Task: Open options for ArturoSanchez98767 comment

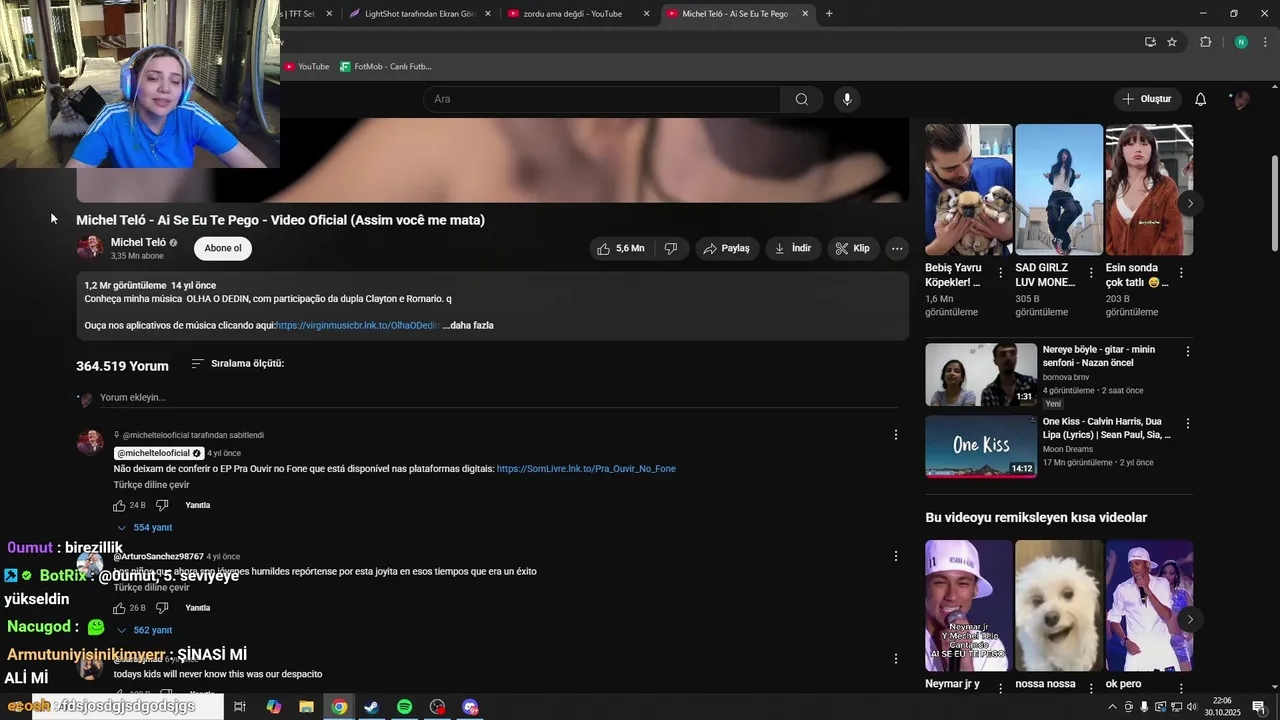Action: (x=896, y=556)
